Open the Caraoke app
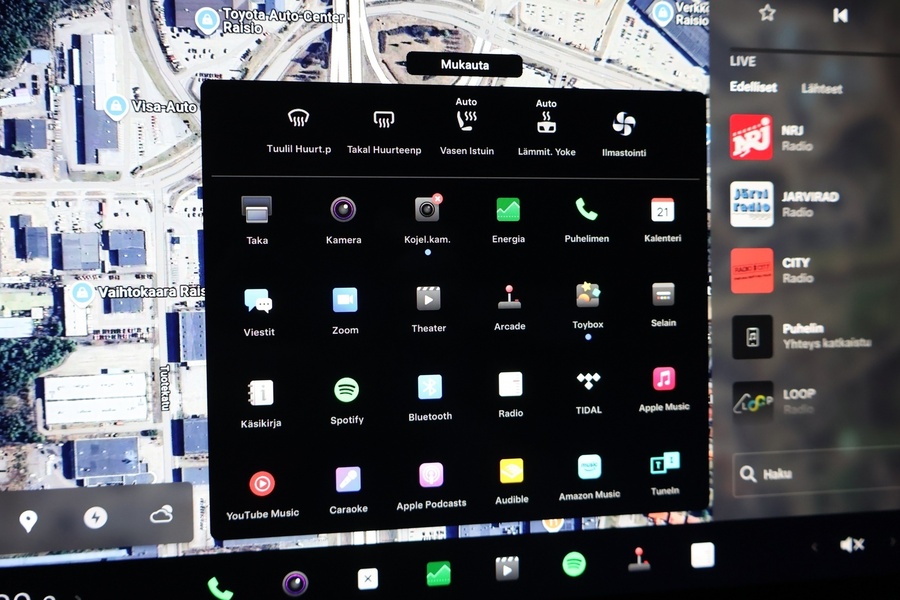 coord(348,479)
